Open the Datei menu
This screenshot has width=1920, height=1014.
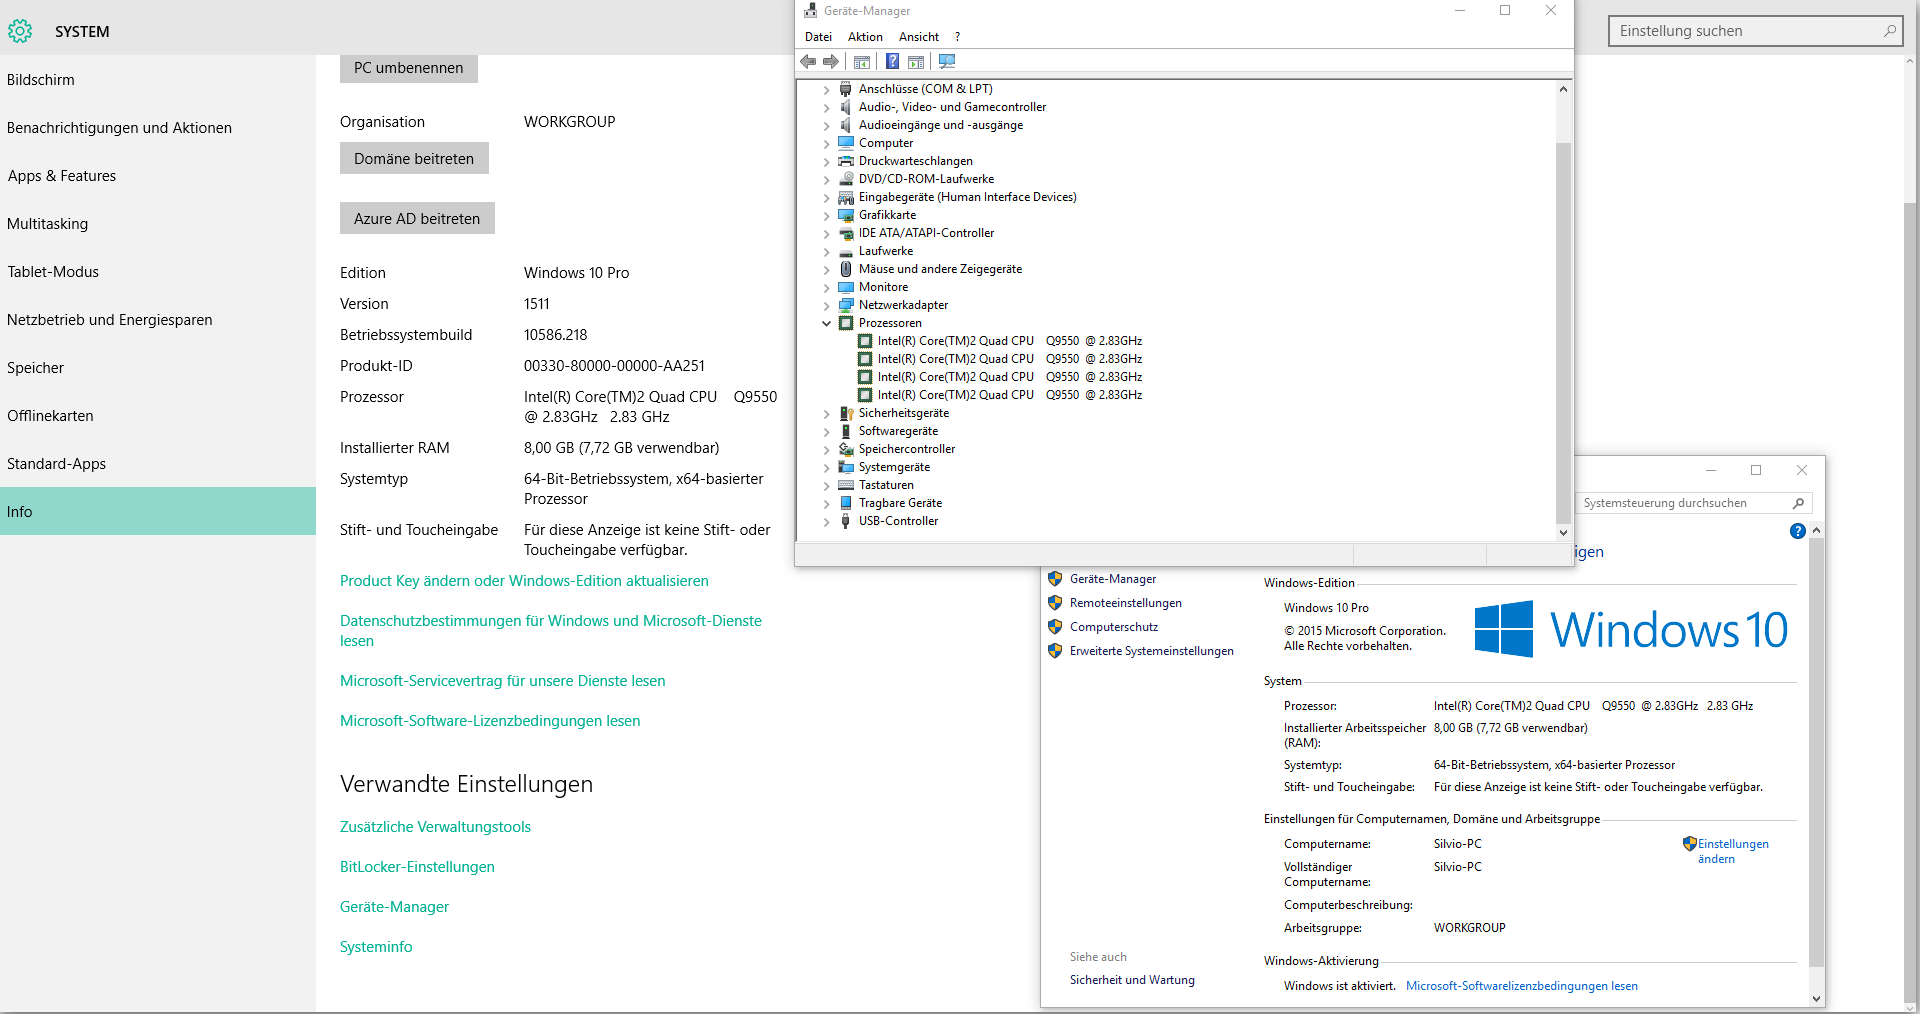[818, 37]
